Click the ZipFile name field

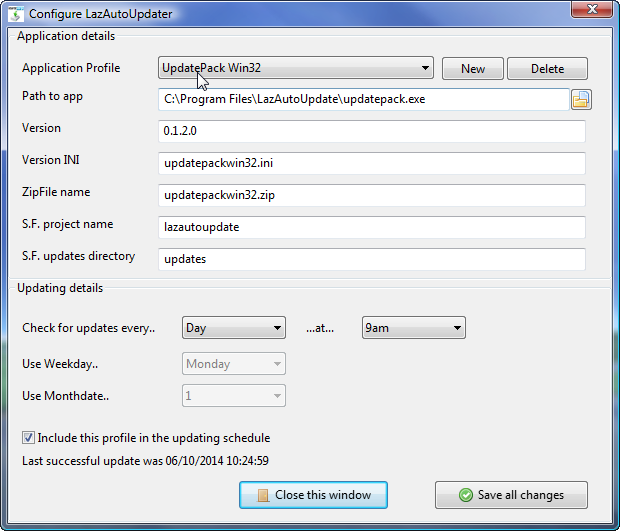tap(372, 195)
